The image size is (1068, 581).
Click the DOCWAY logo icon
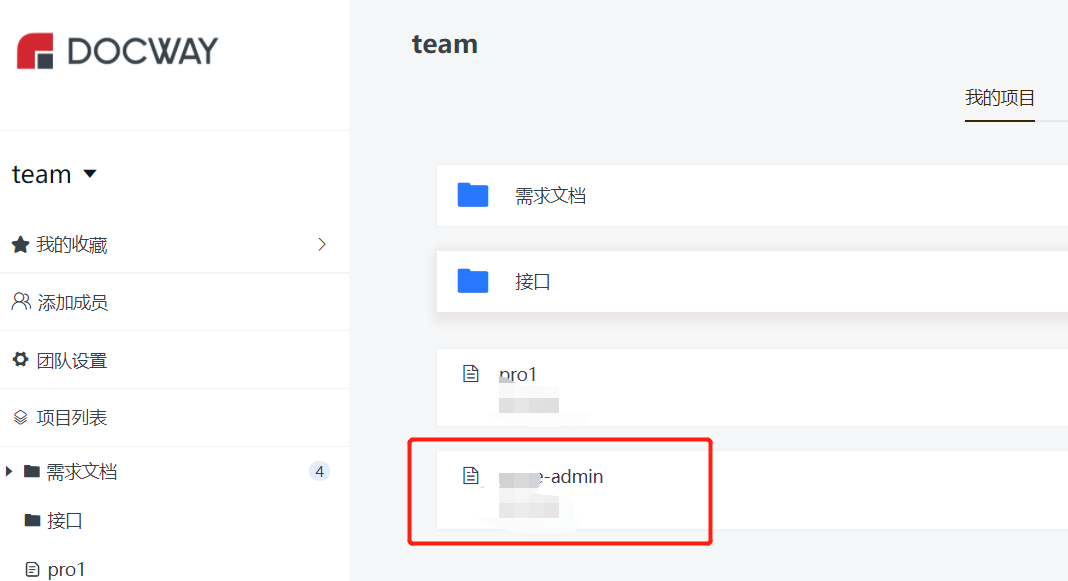point(33,49)
